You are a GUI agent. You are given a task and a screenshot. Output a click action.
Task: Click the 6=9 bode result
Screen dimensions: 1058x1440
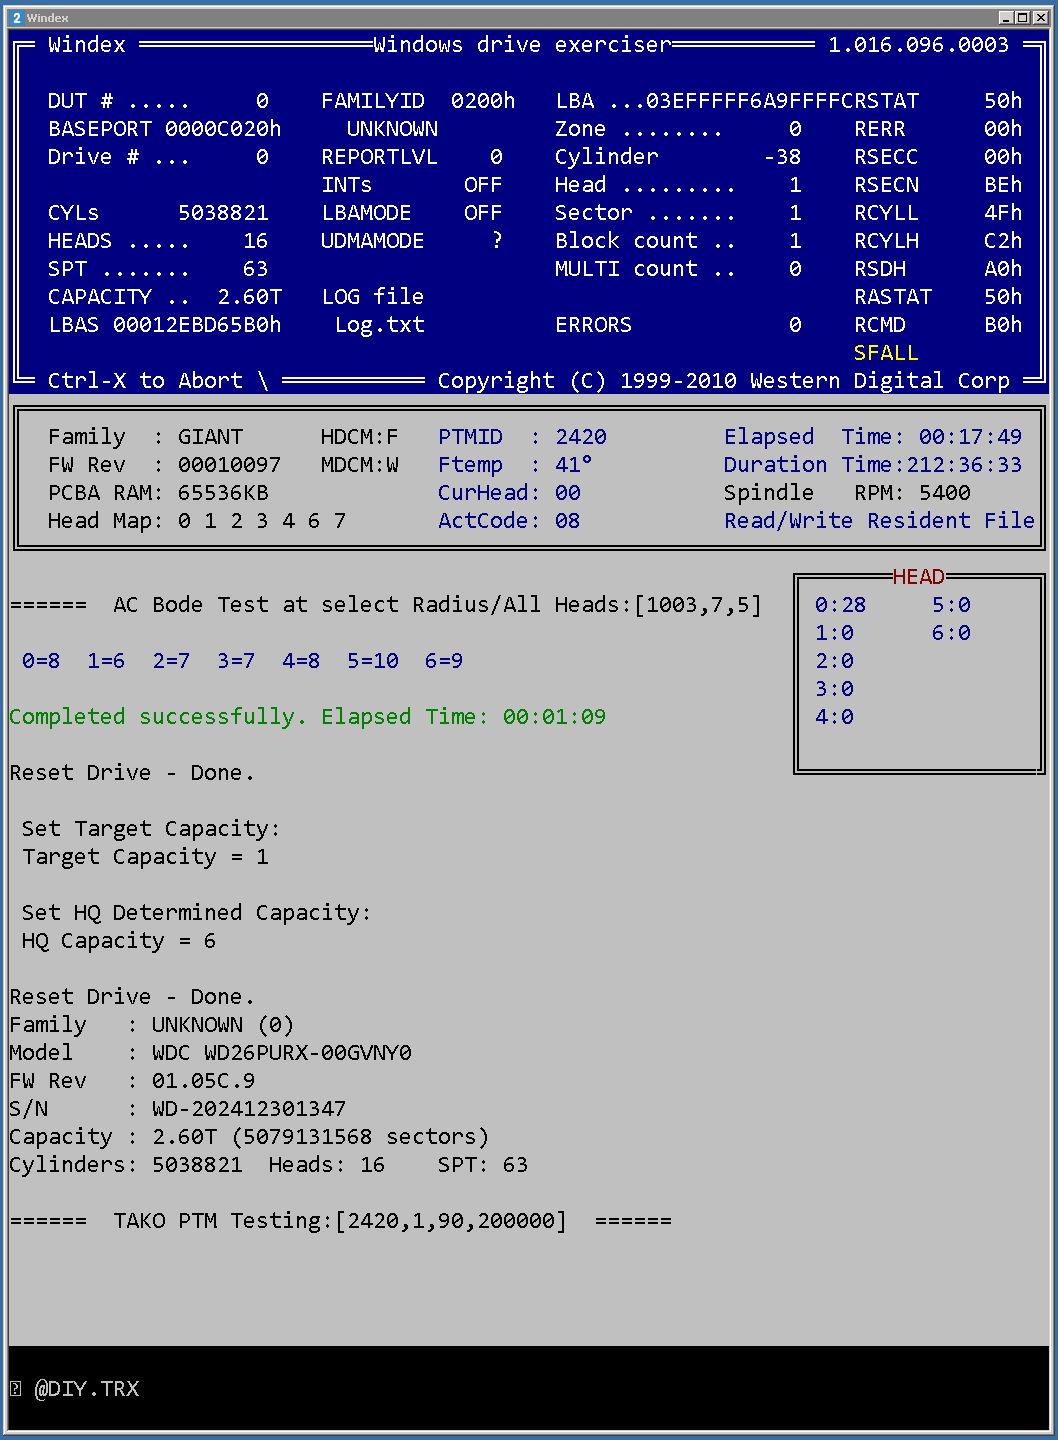(444, 661)
